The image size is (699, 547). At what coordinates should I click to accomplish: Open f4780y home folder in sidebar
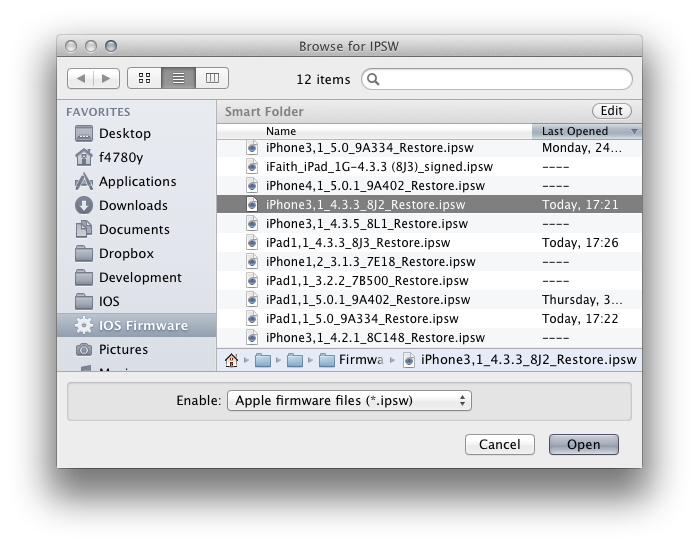coord(136,157)
